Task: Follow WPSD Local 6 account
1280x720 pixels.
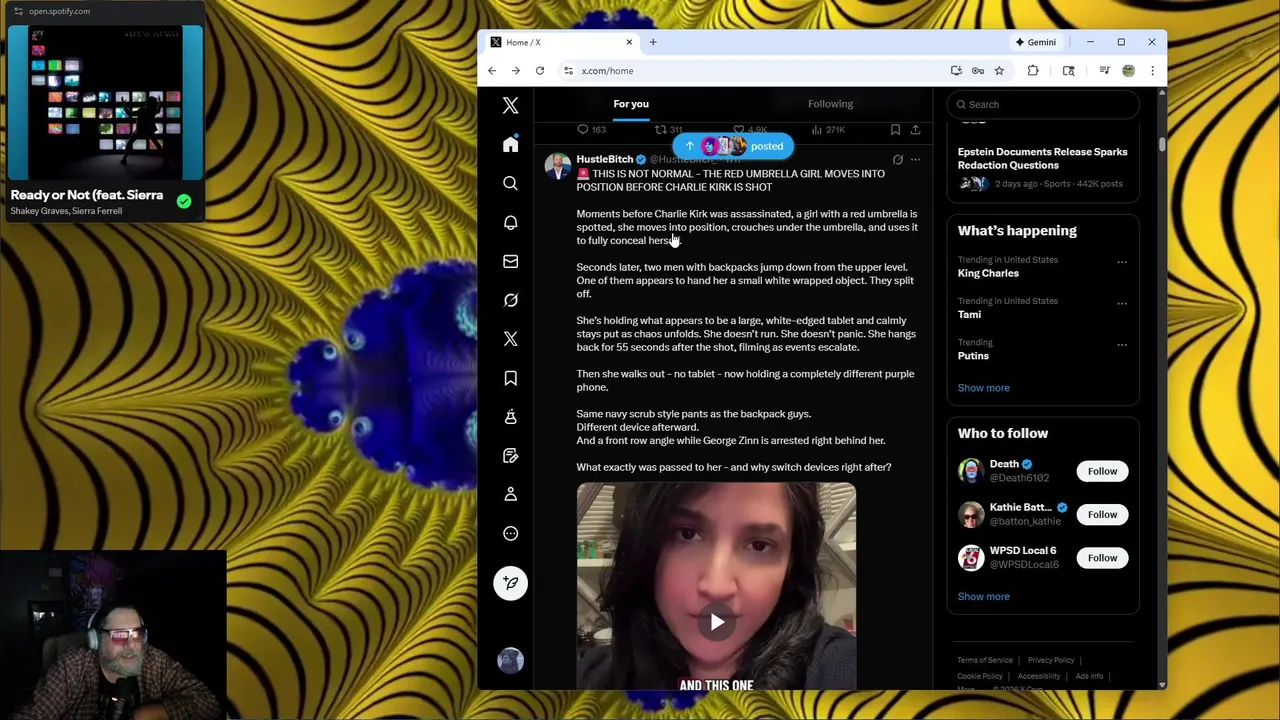Action: (1102, 558)
